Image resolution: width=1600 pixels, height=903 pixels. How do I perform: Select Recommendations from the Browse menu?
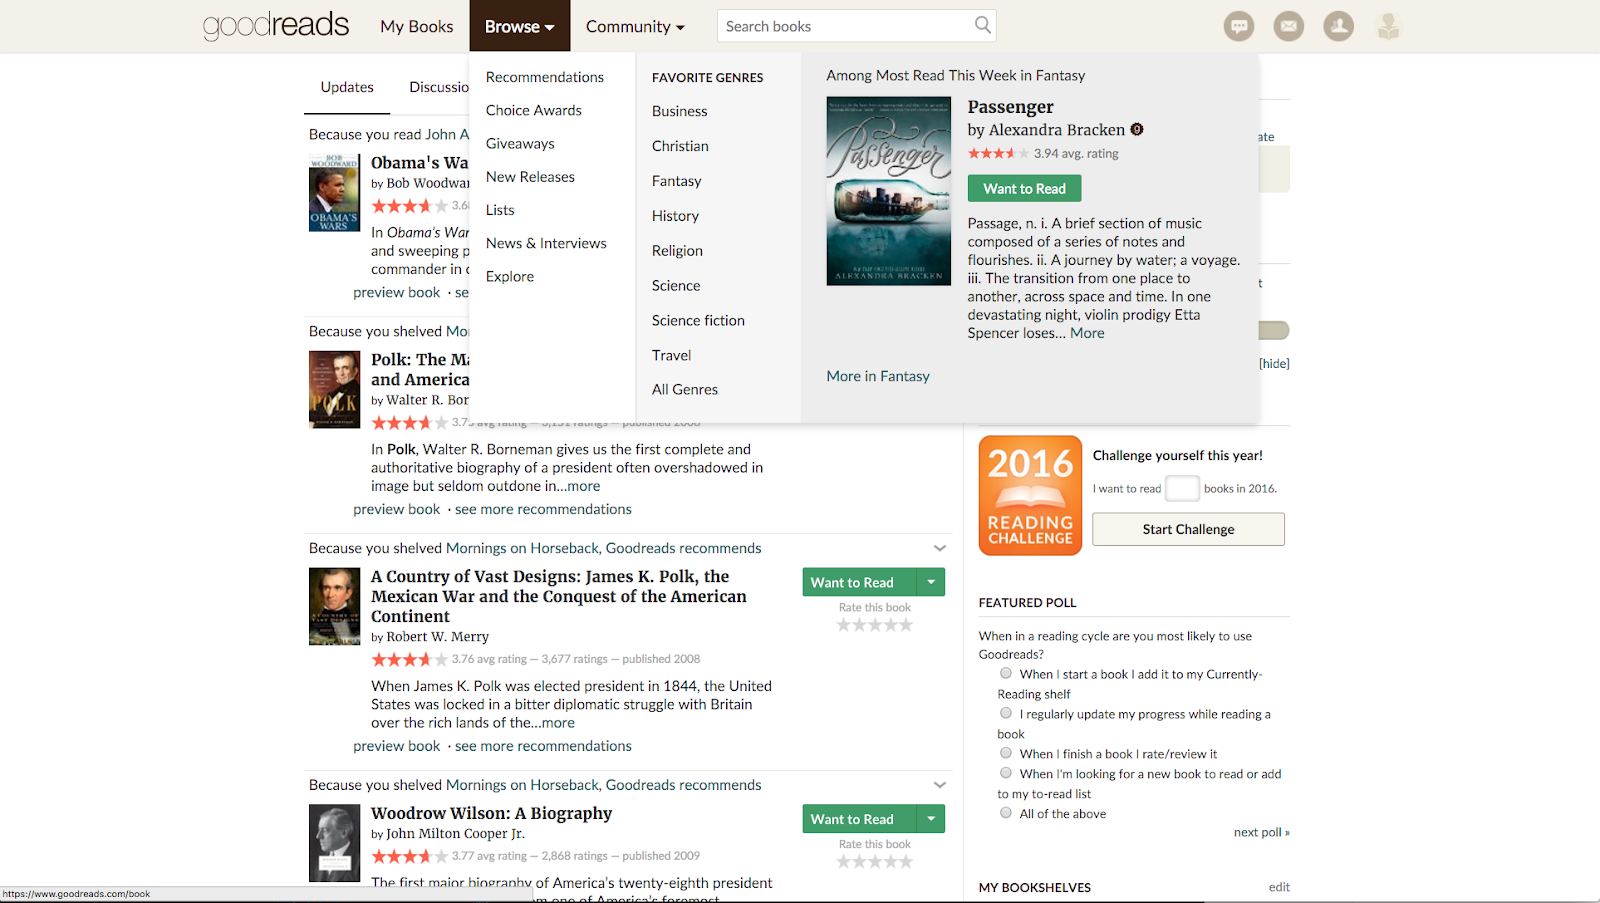point(545,77)
